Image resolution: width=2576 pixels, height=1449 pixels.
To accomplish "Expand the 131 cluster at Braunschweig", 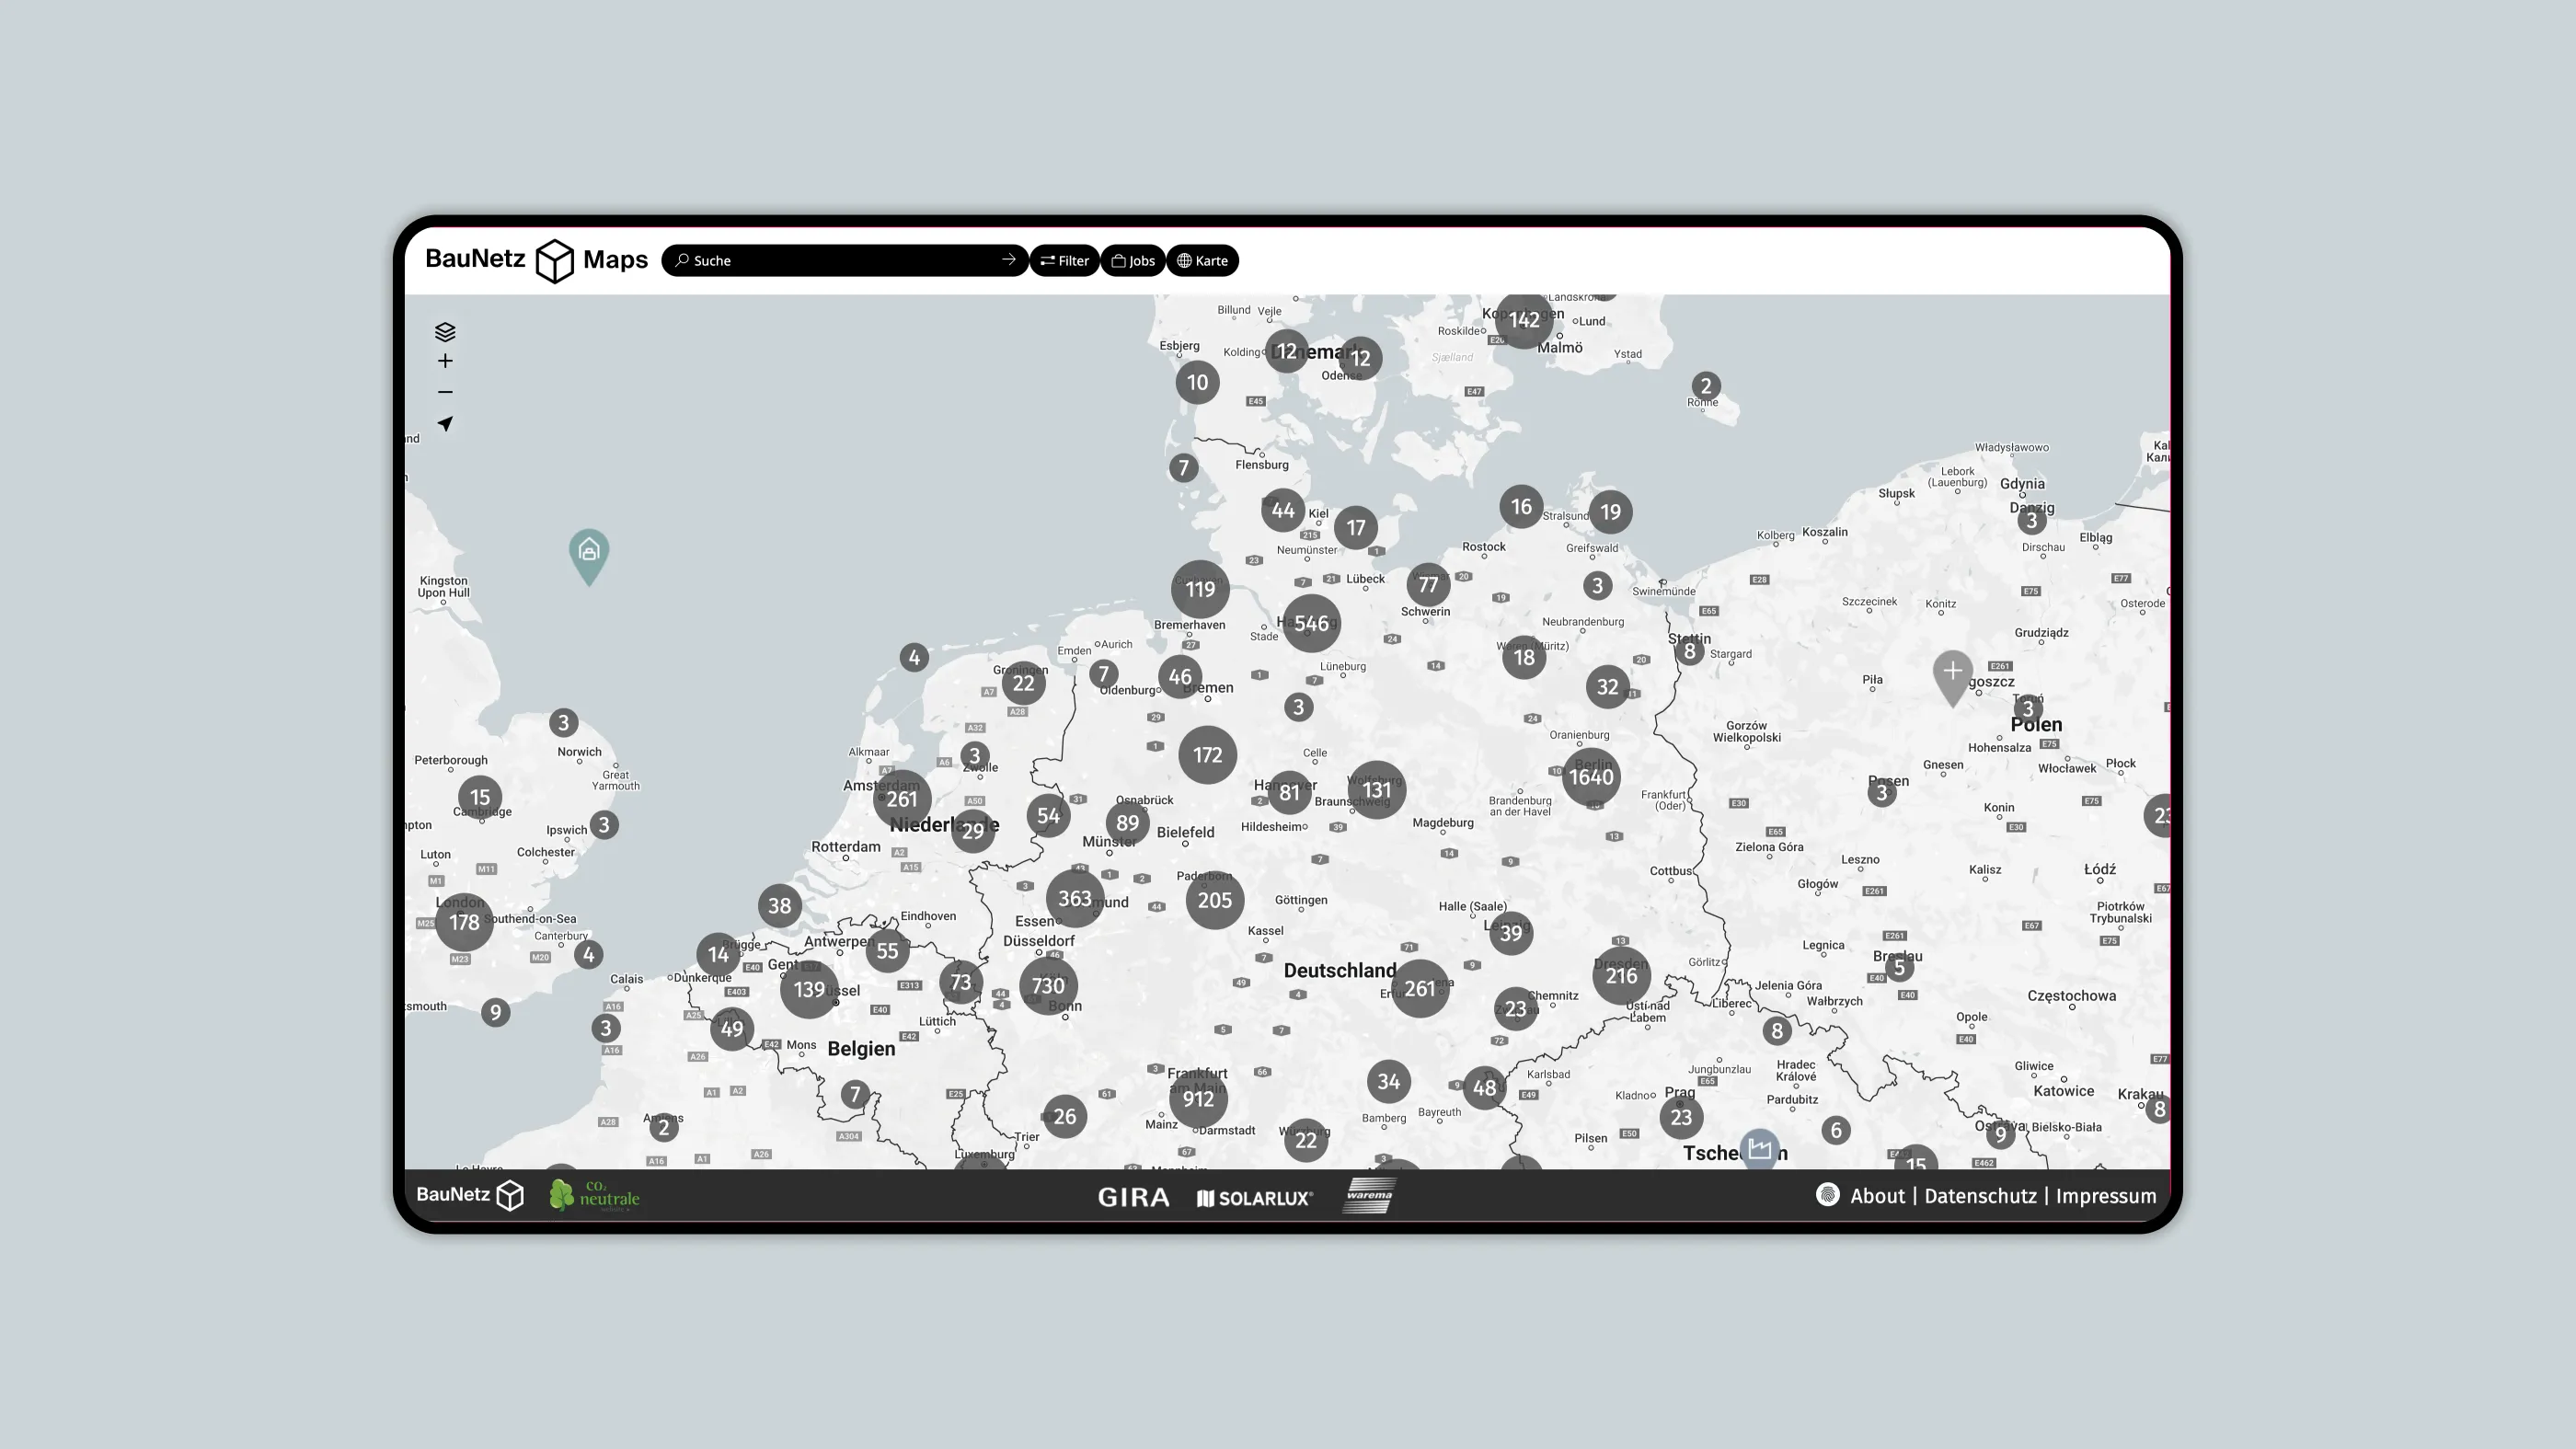I will 1376,790.
